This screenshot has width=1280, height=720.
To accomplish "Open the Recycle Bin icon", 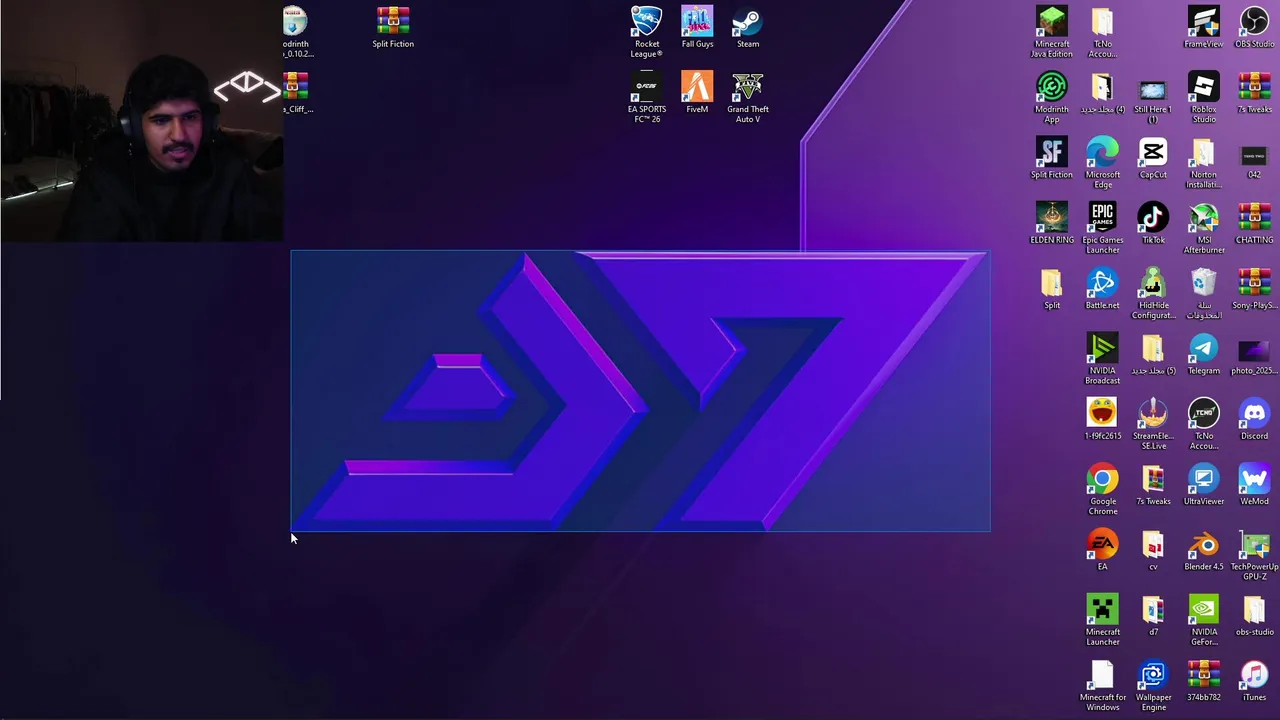I will coord(1203,292).
